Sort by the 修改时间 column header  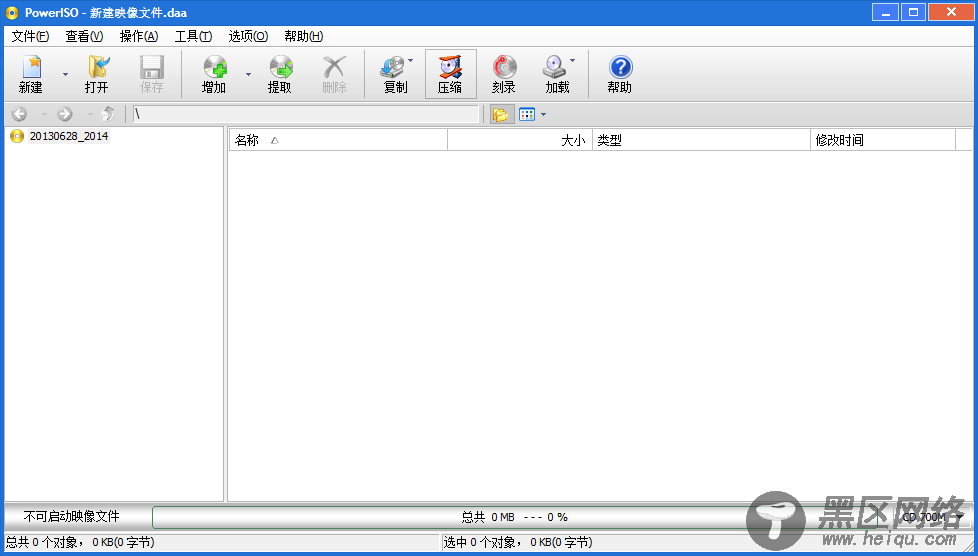coord(883,140)
